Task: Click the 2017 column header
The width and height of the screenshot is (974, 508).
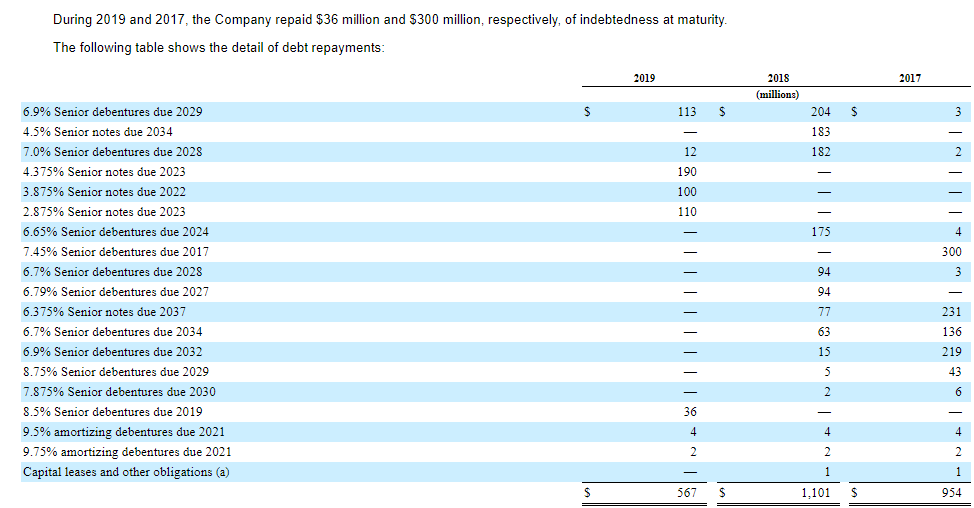Action: coord(910,78)
